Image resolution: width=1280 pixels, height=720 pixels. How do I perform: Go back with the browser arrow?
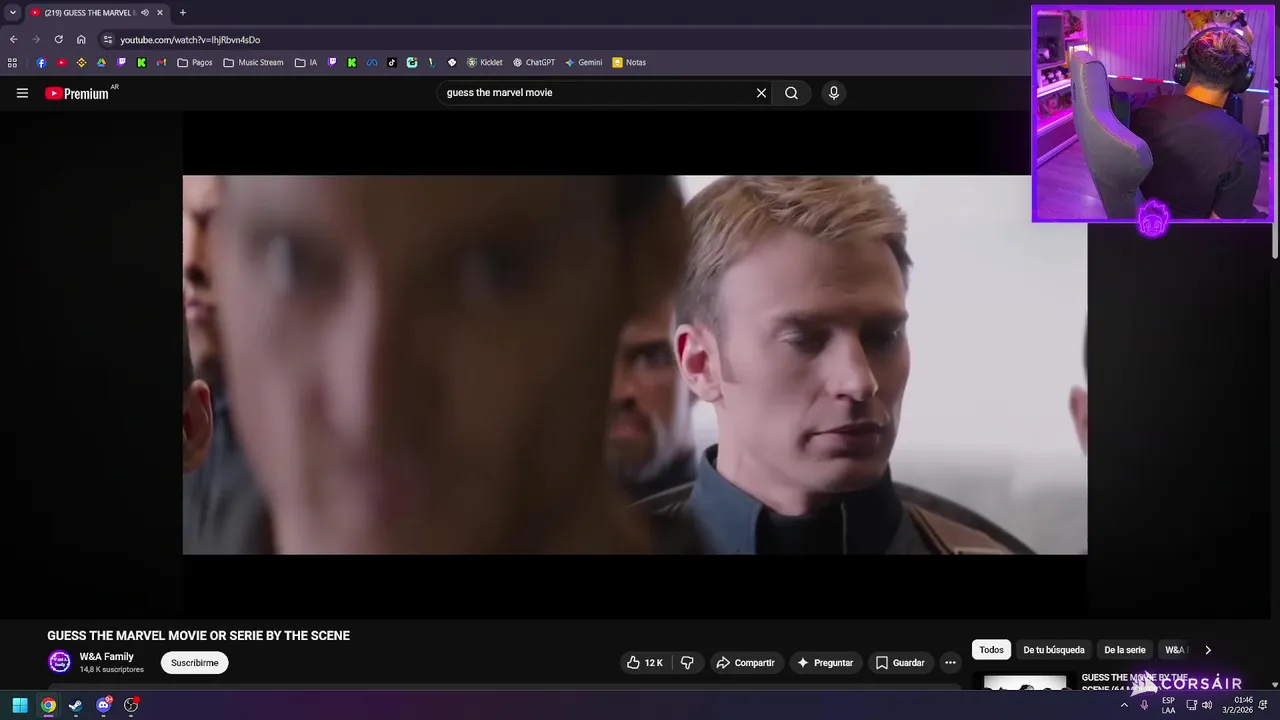coord(13,40)
